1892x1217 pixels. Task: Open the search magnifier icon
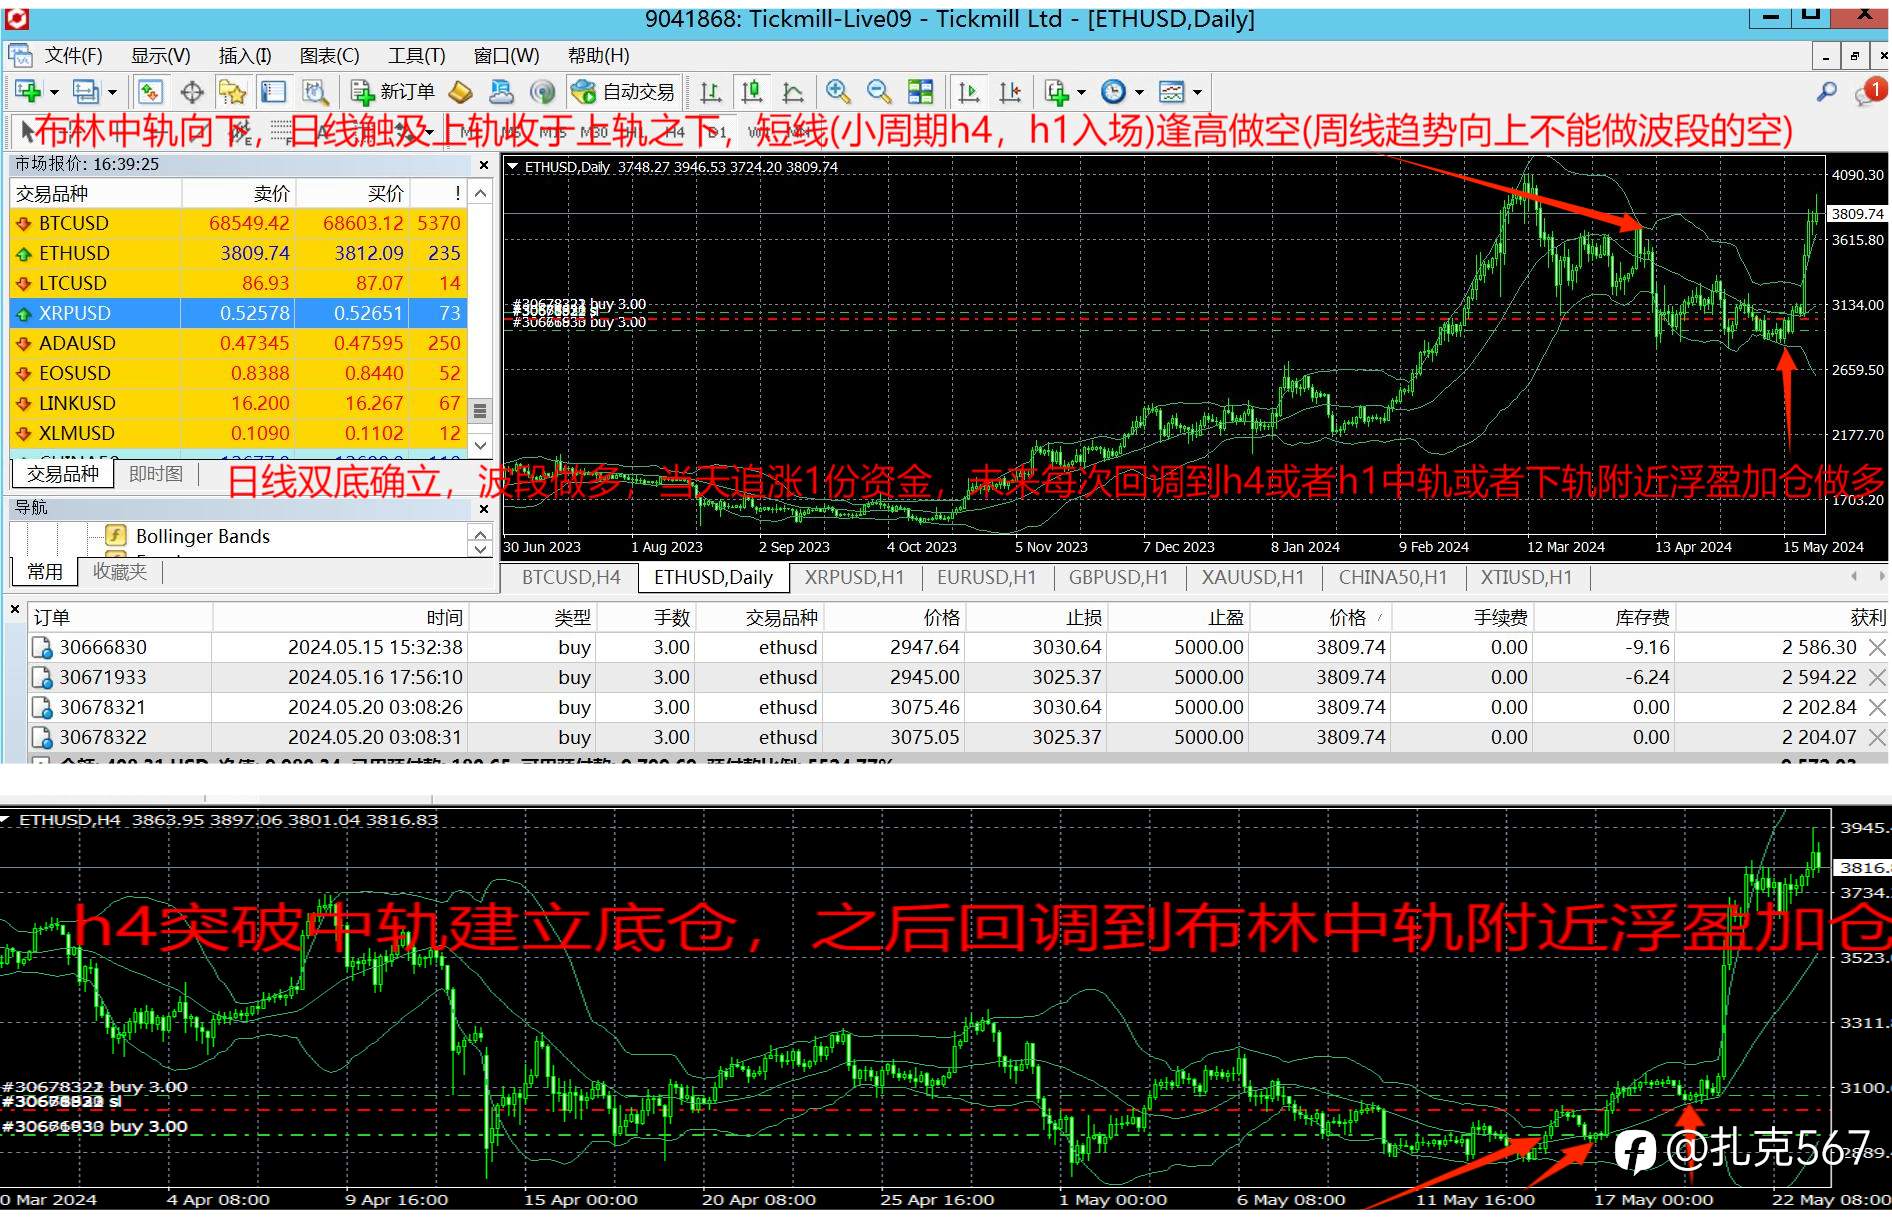tap(1827, 92)
